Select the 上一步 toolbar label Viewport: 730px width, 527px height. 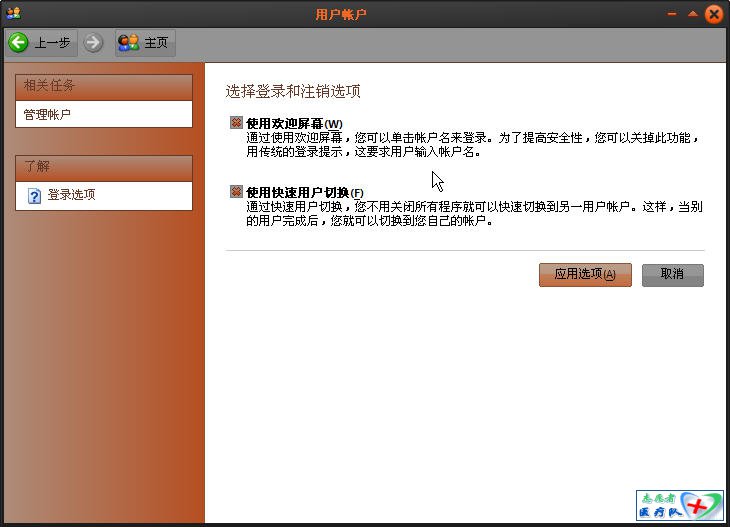pyautogui.click(x=52, y=43)
